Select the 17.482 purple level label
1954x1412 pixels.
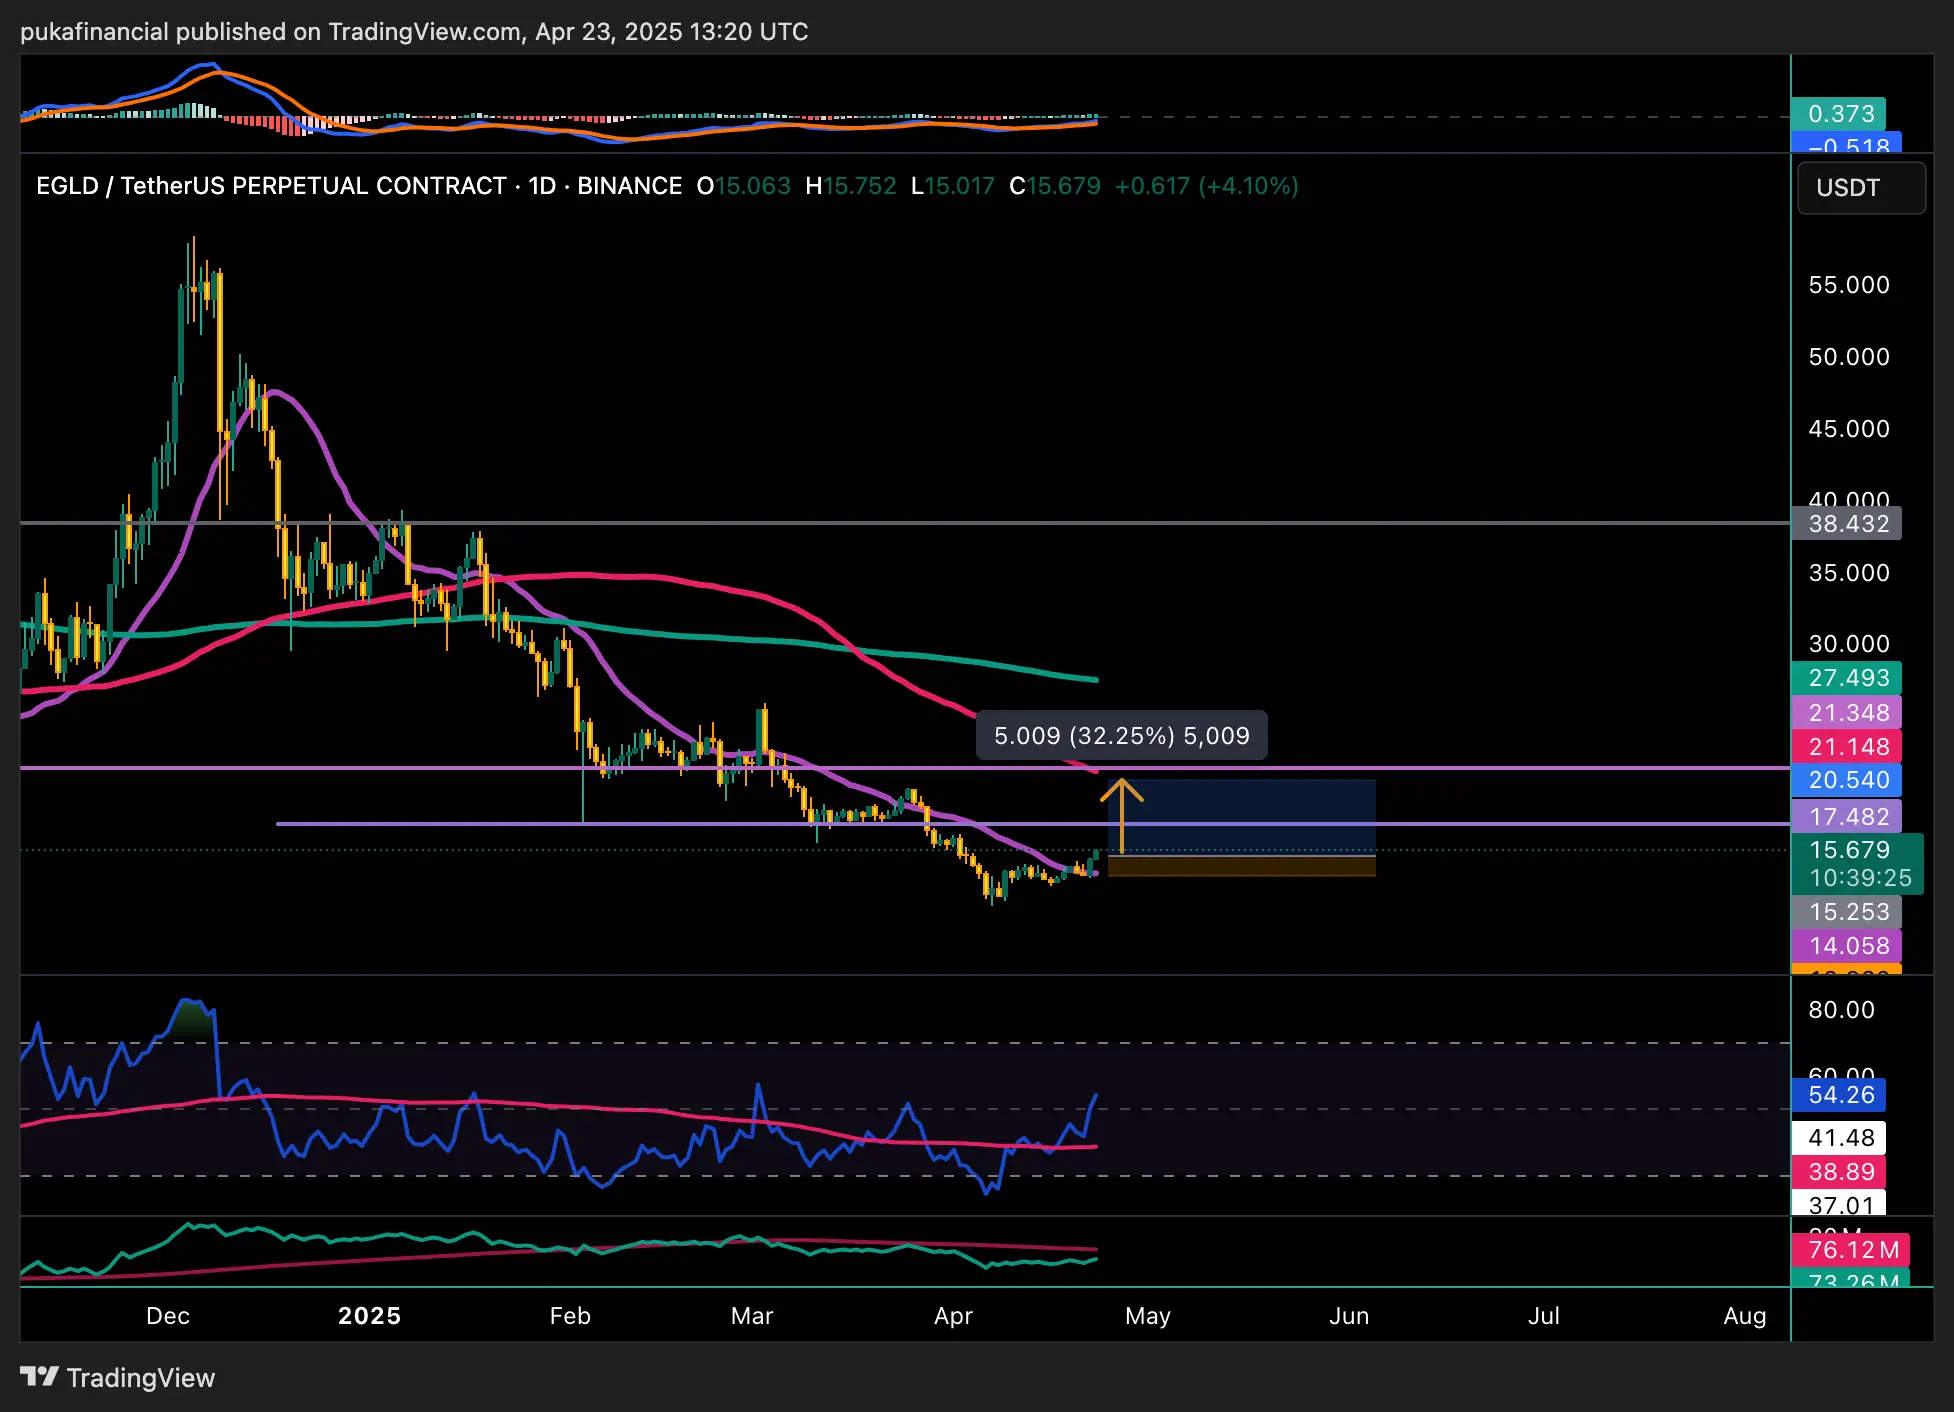(x=1847, y=817)
